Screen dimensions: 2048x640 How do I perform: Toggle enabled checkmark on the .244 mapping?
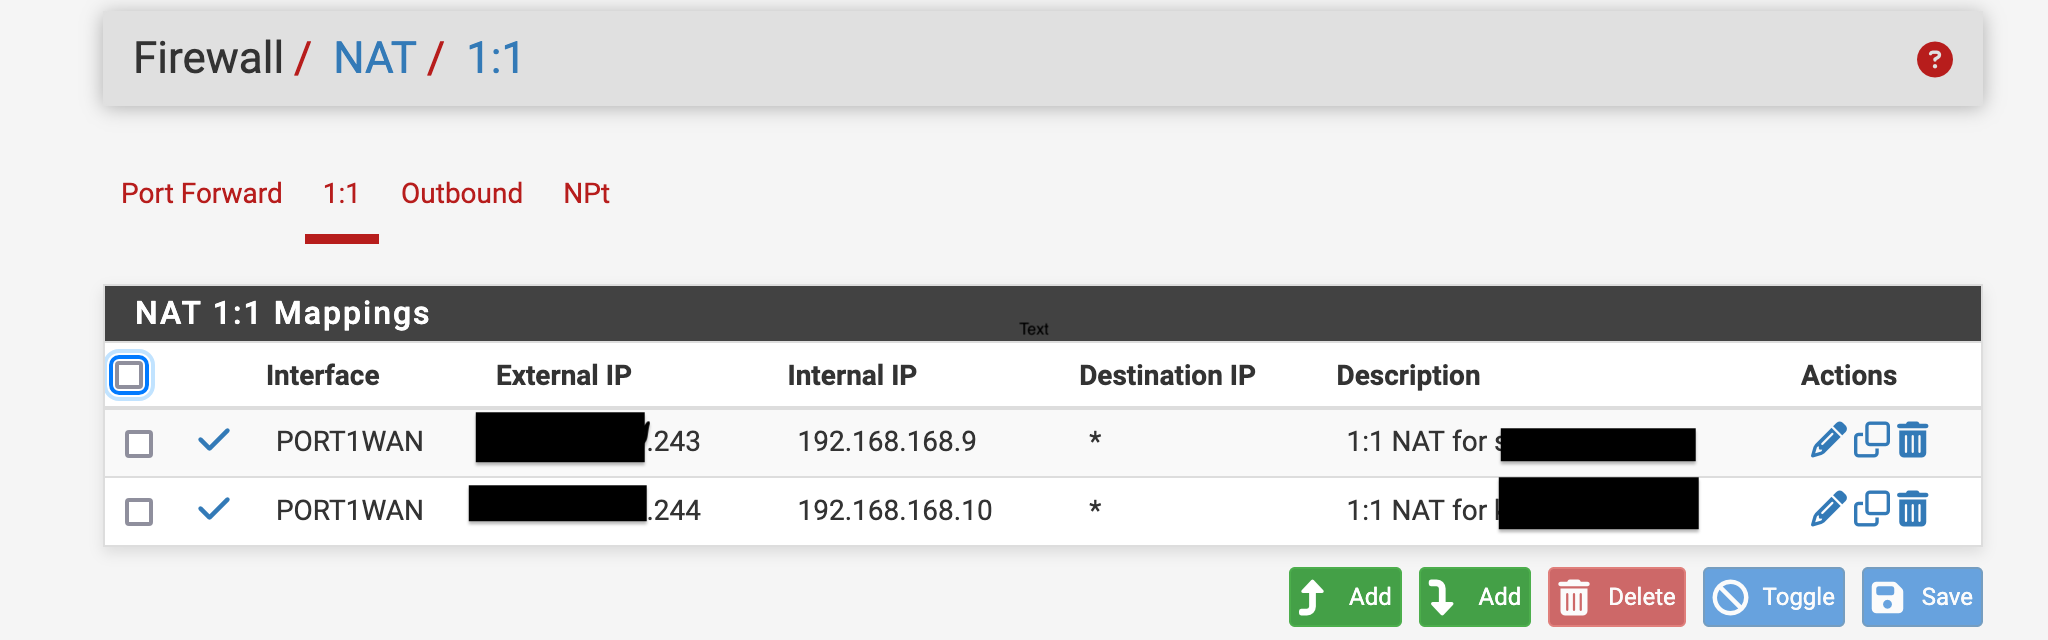click(x=214, y=508)
